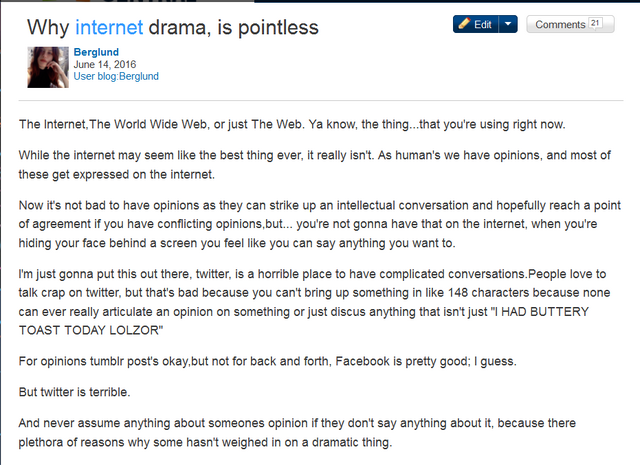Open the dropdown arrow beside Edit
This screenshot has height=465, width=640.
point(508,24)
